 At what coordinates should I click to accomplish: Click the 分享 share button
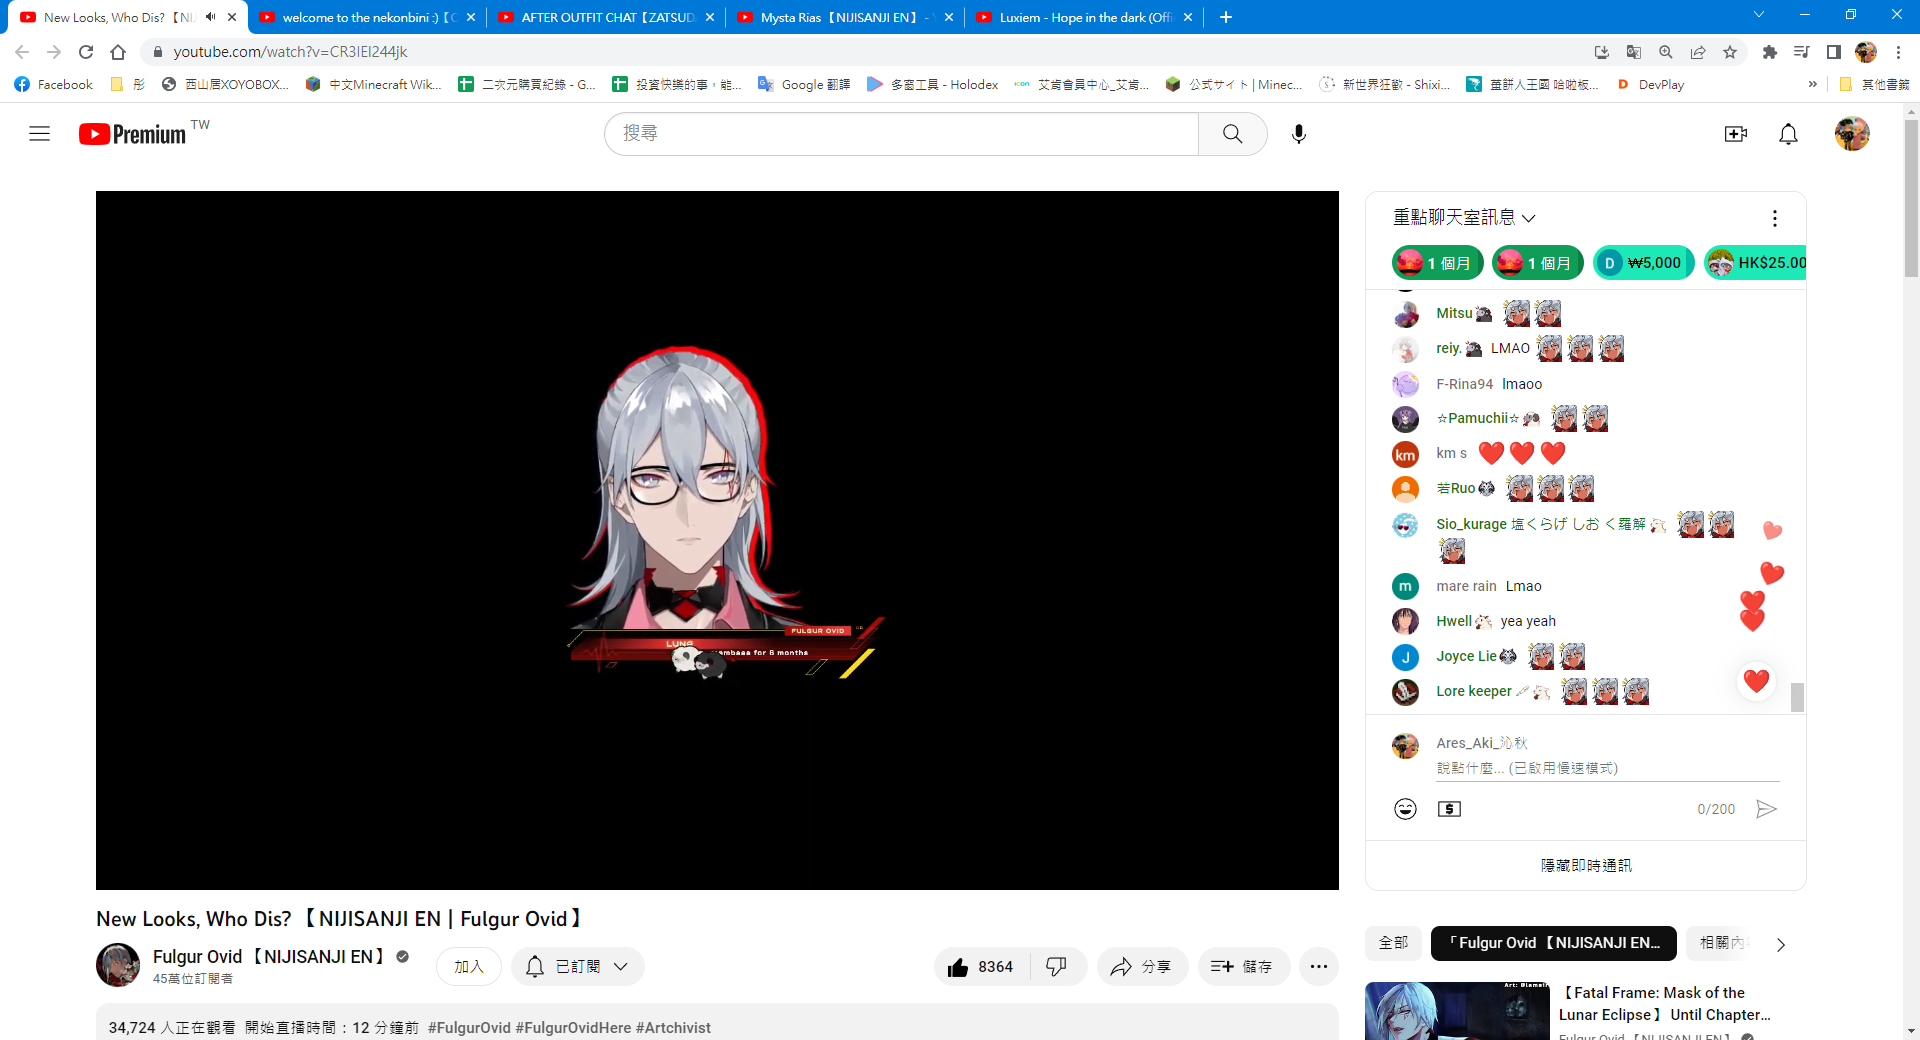coord(1141,967)
